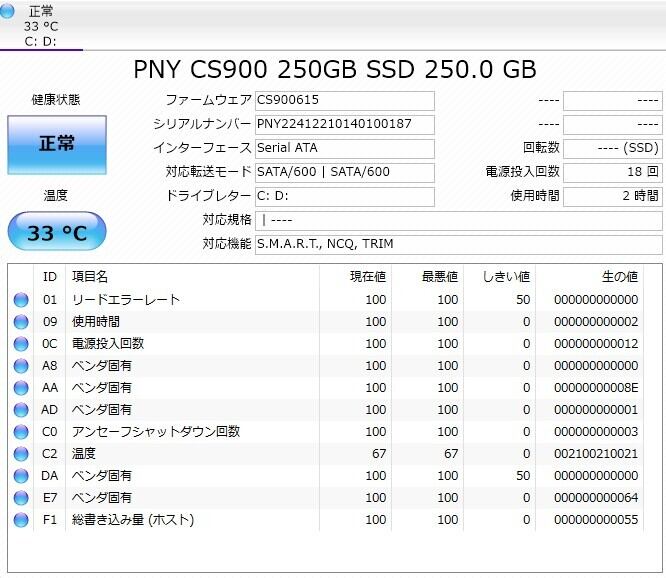
Task: Click threshold value 50 in row DA
Action: point(523,476)
